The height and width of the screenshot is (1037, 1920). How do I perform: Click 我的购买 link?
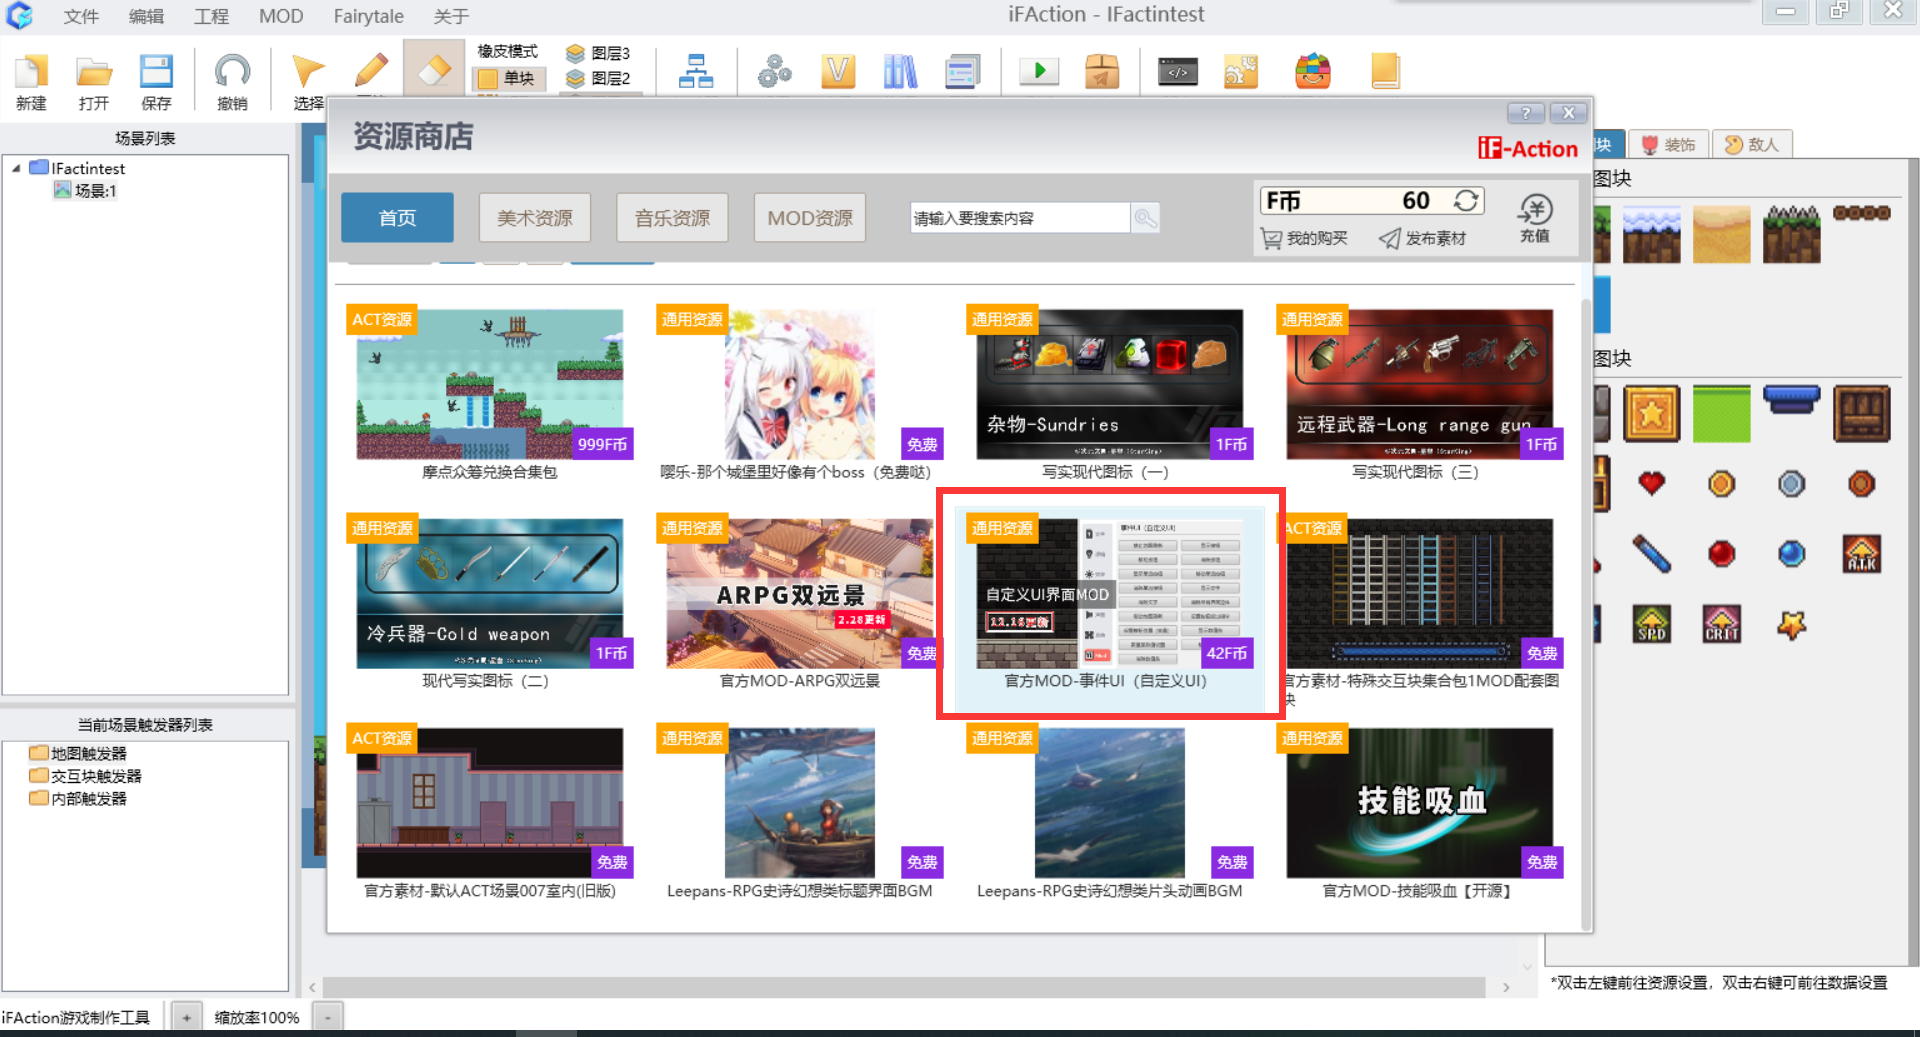tap(1305, 239)
